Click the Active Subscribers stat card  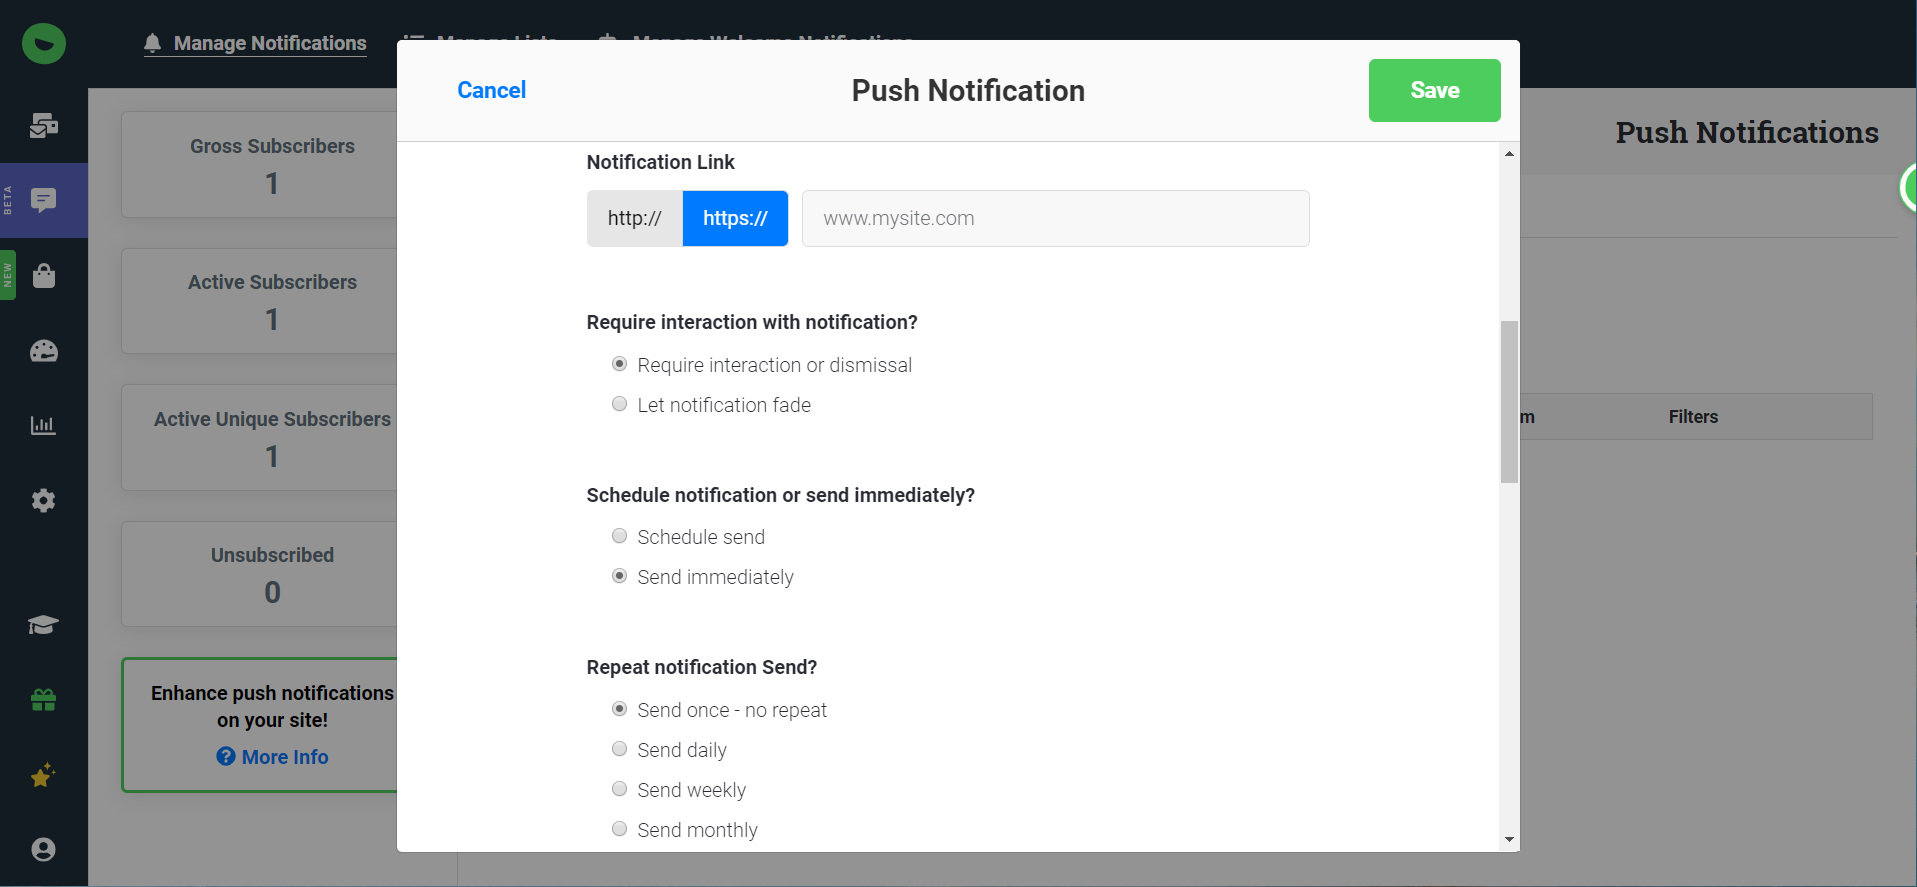260,301
